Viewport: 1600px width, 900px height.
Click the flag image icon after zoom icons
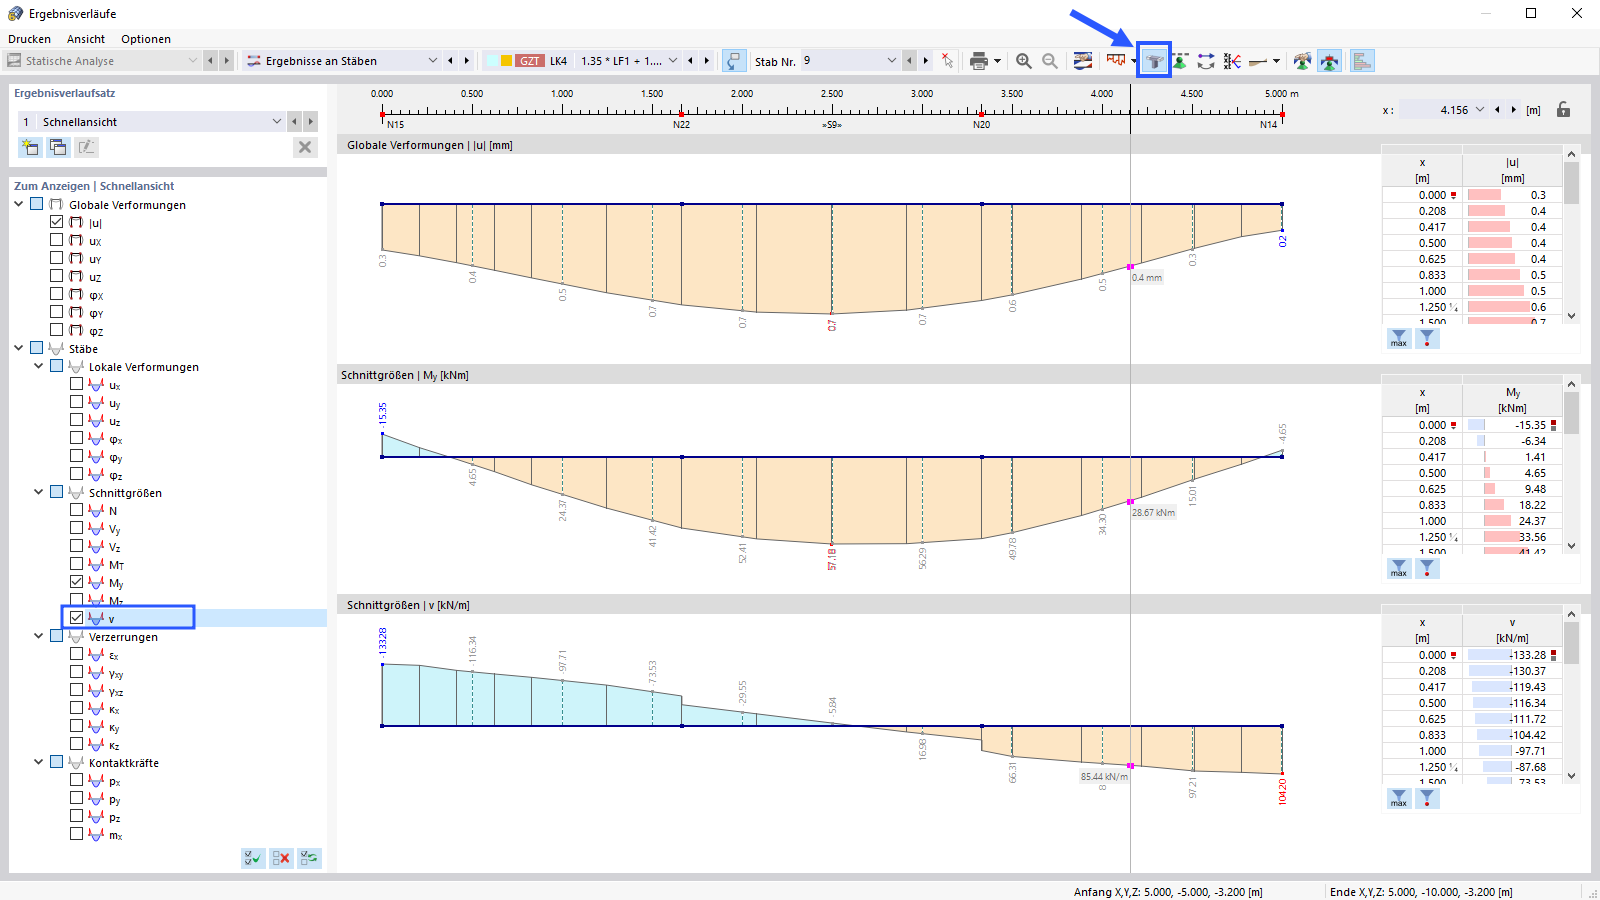pos(1082,61)
